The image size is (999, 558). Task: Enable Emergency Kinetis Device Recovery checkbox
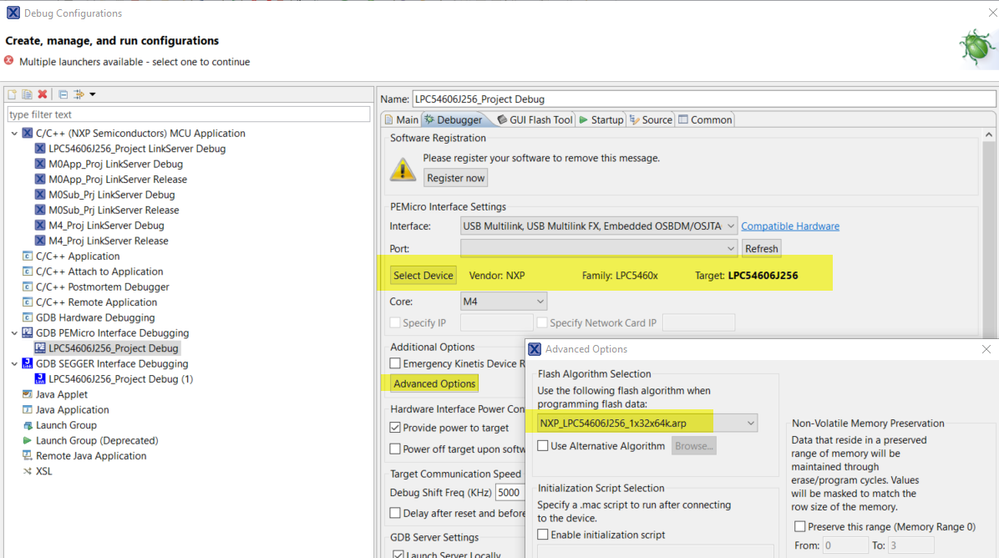coord(396,363)
